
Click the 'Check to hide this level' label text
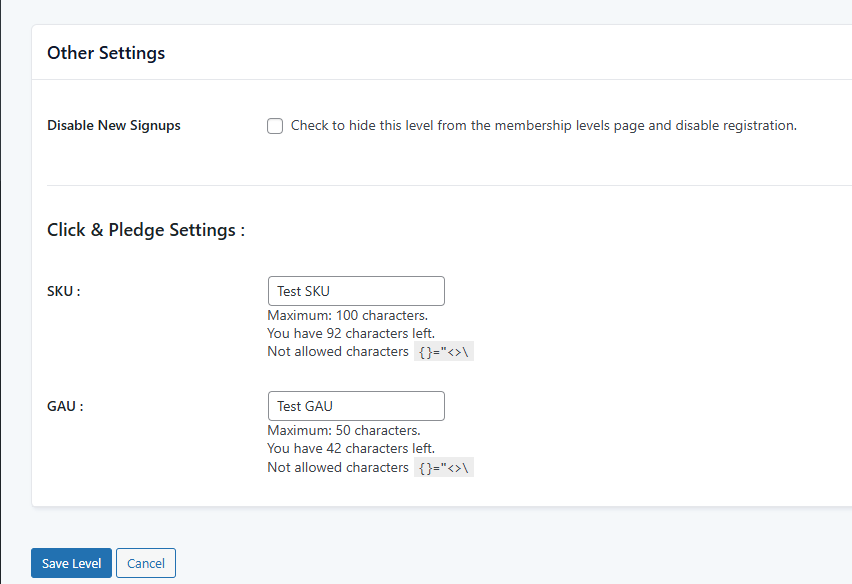543,125
